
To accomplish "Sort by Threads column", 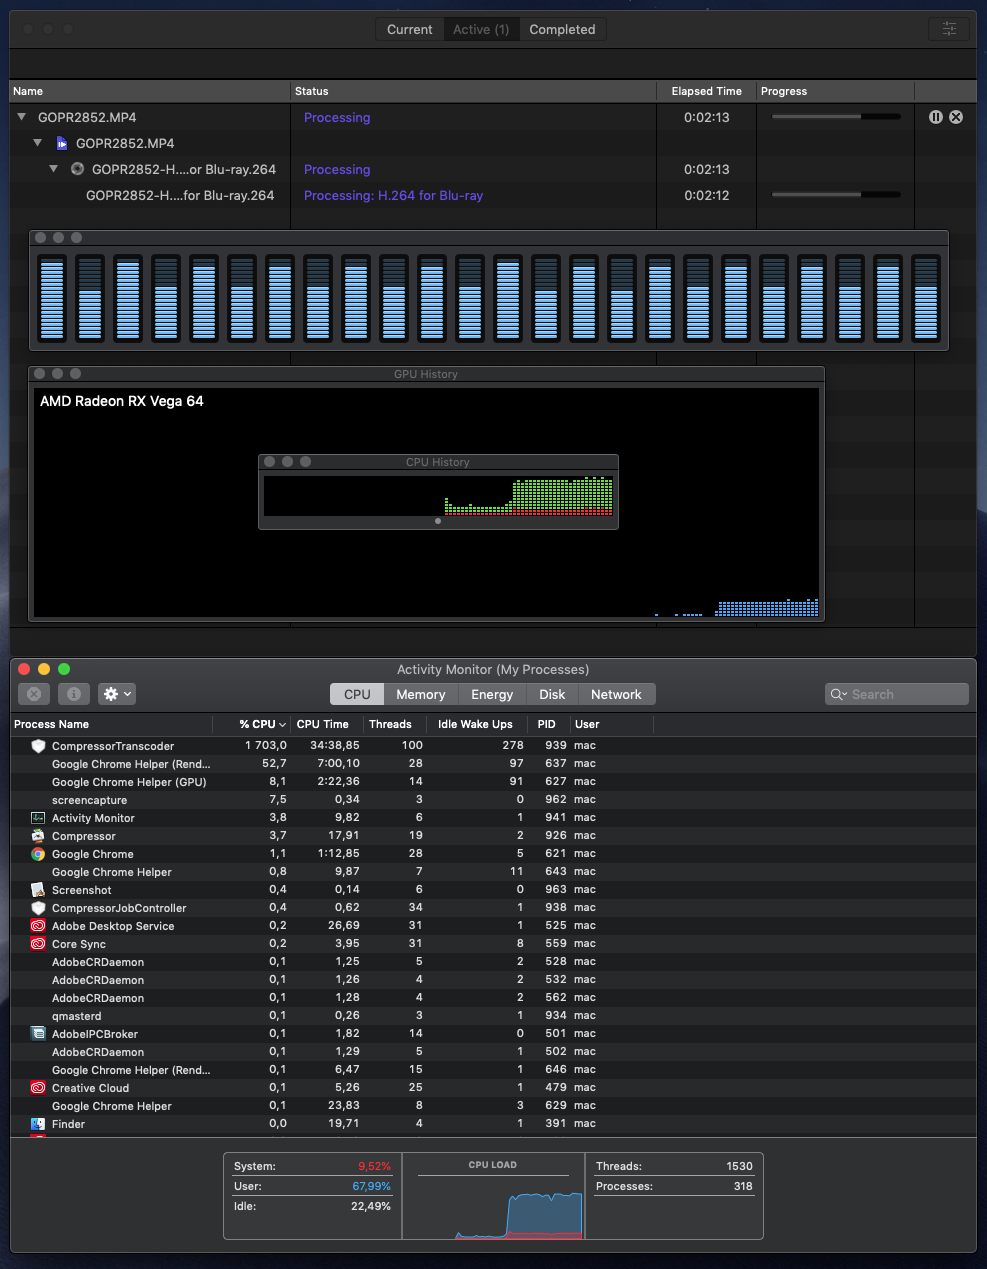I will (394, 724).
